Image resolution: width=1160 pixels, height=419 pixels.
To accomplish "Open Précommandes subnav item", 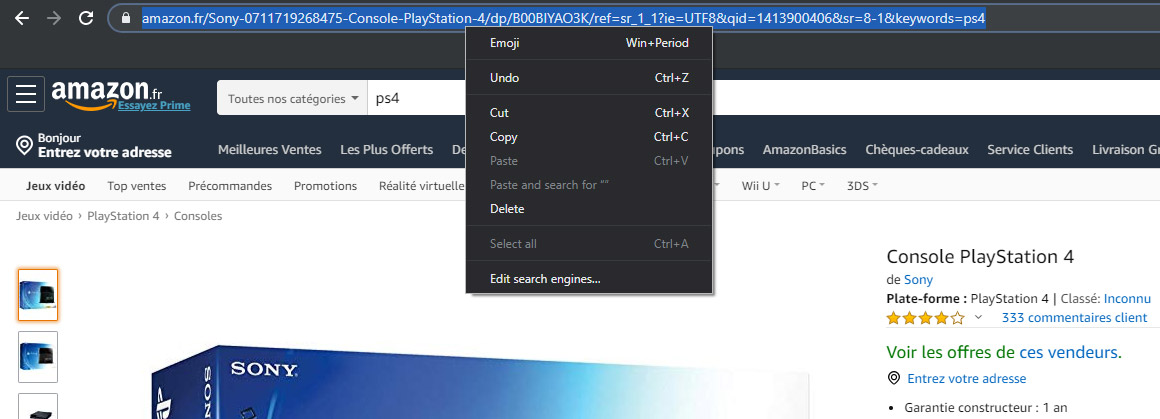I will (230, 186).
